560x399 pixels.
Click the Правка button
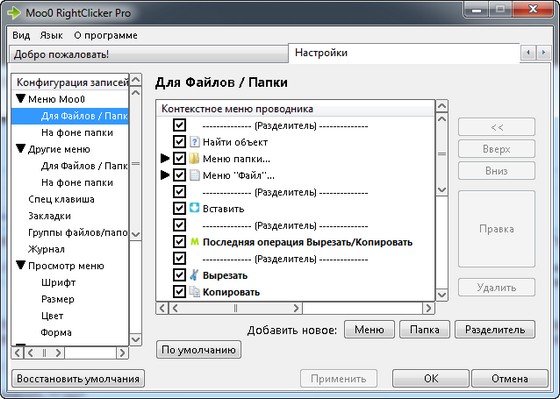(x=497, y=229)
